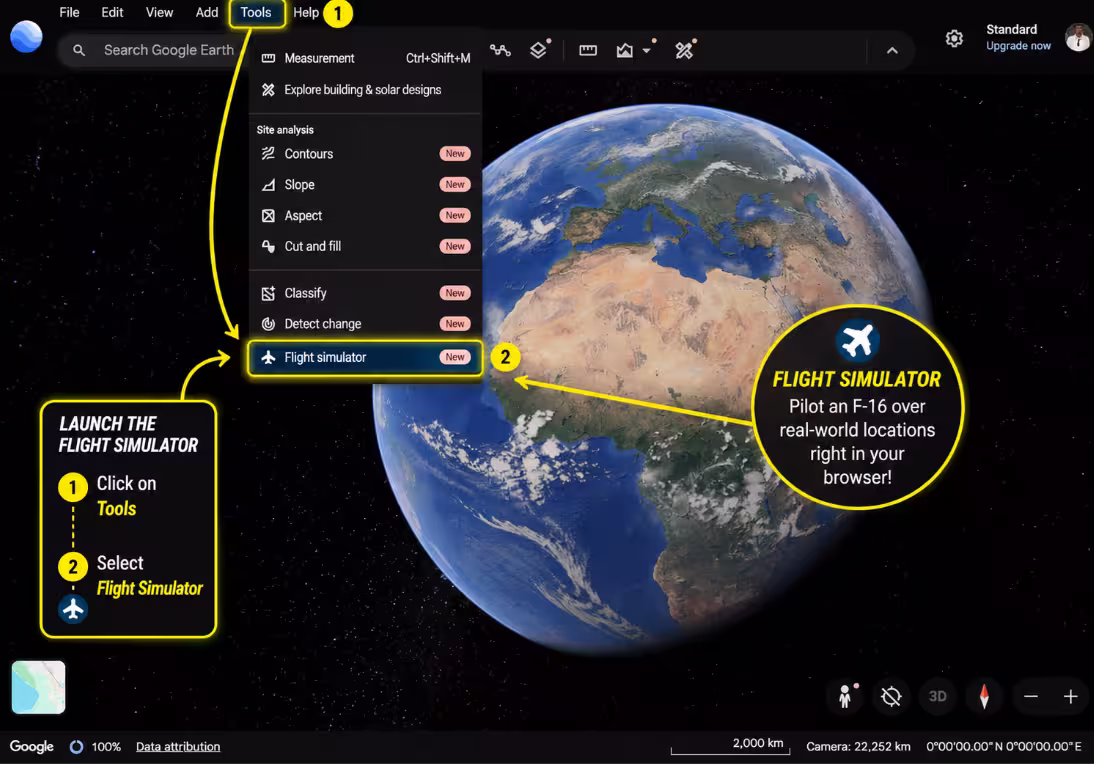Zoom out with the minus button
Screen dimensions: 1094x764
[x=1031, y=696]
